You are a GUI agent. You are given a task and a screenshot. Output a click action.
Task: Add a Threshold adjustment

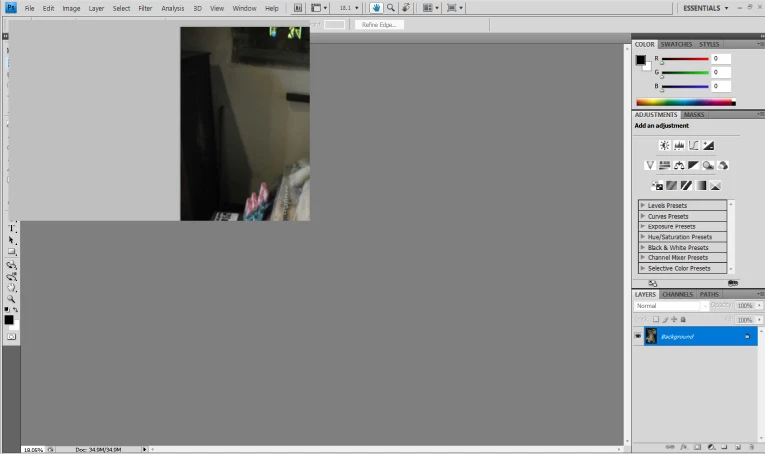point(686,185)
